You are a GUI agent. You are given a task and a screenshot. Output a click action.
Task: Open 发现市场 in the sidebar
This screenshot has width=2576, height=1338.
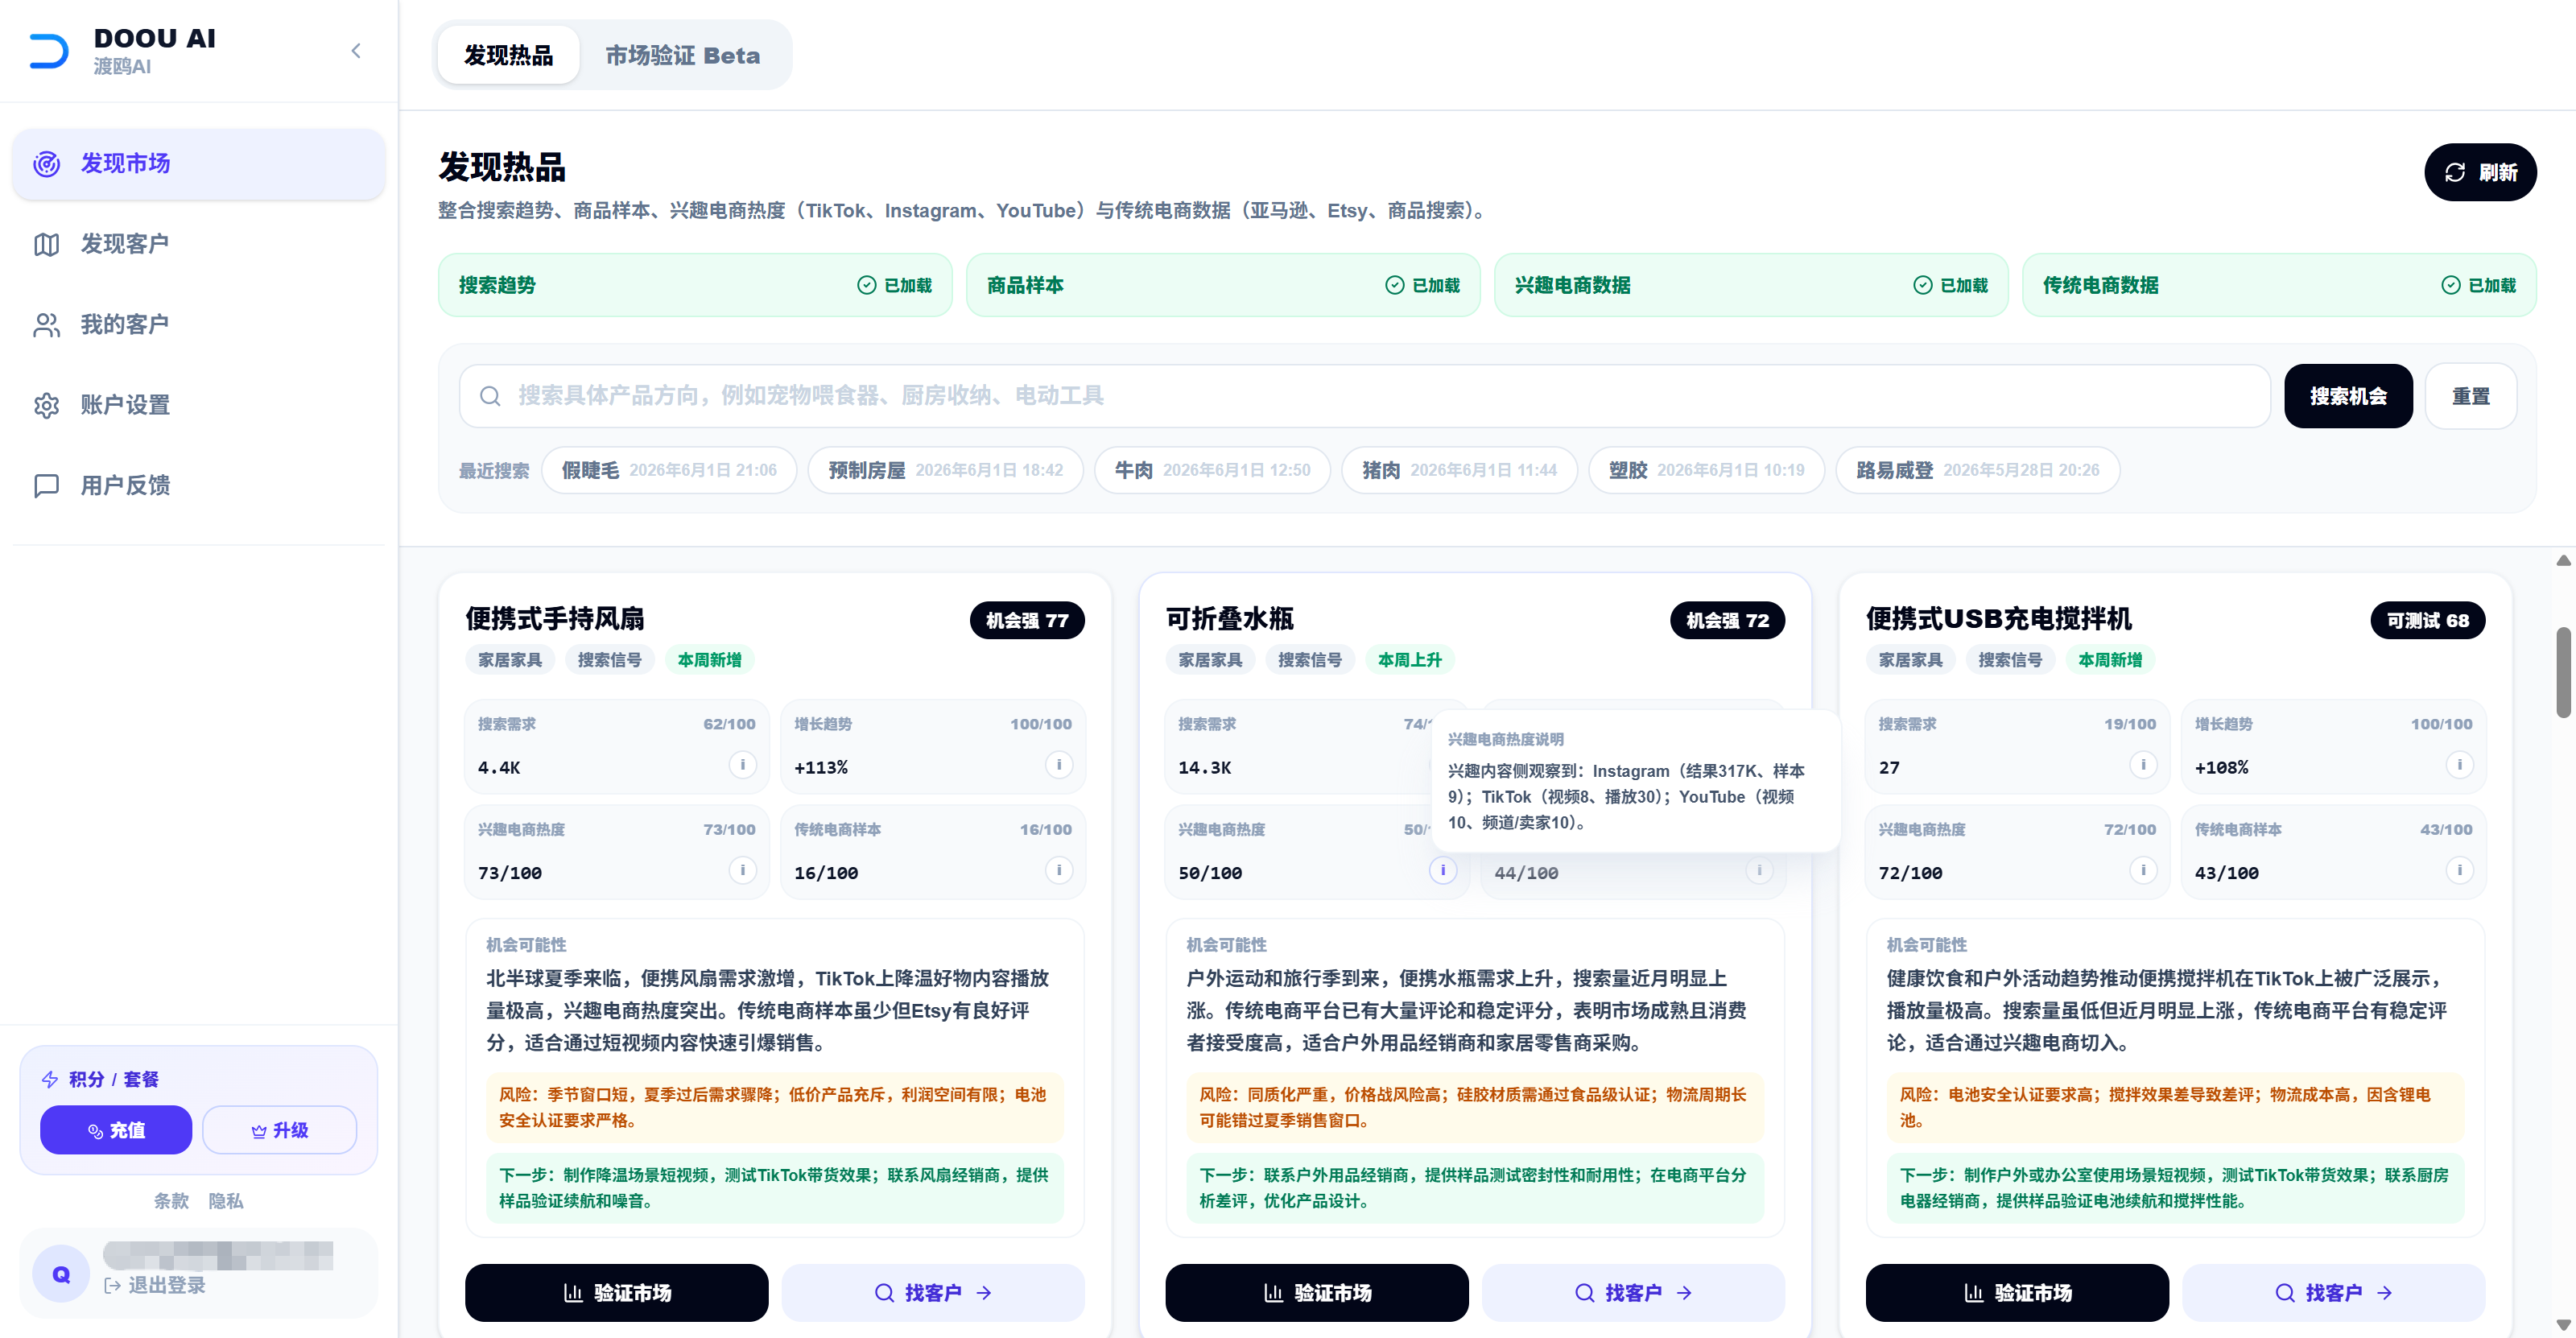[198, 163]
